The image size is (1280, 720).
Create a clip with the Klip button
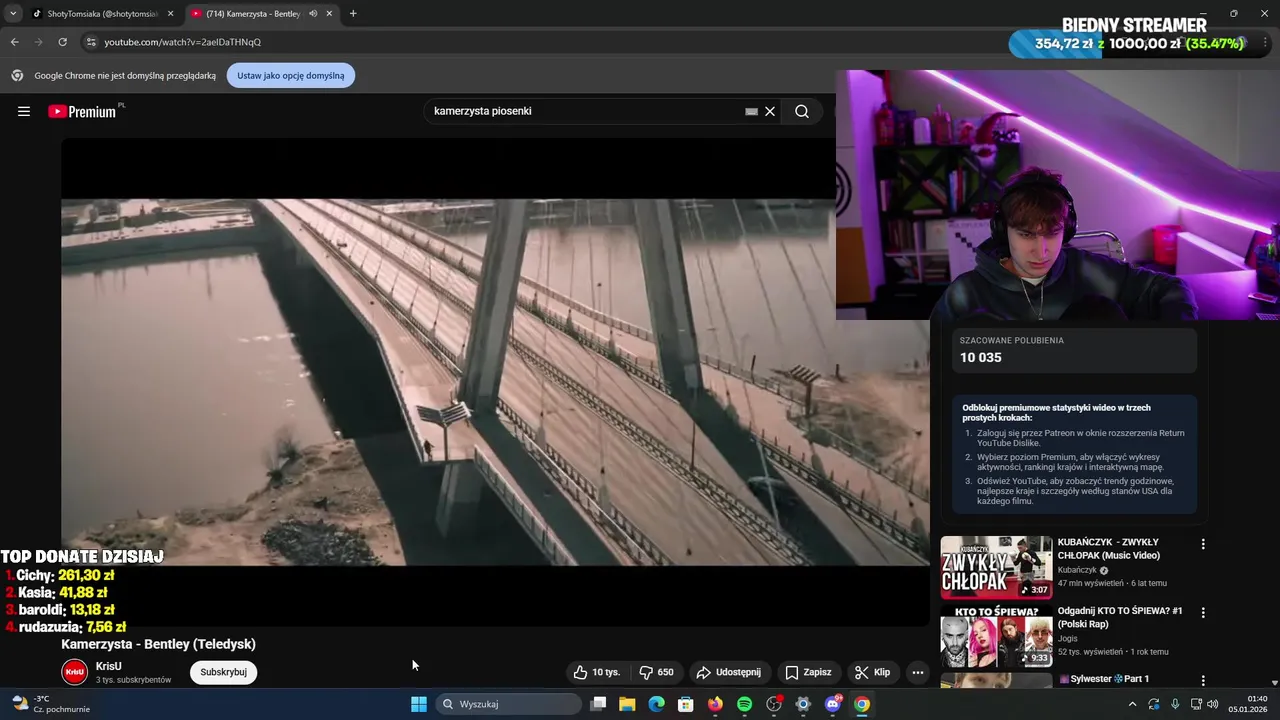pyautogui.click(x=872, y=672)
